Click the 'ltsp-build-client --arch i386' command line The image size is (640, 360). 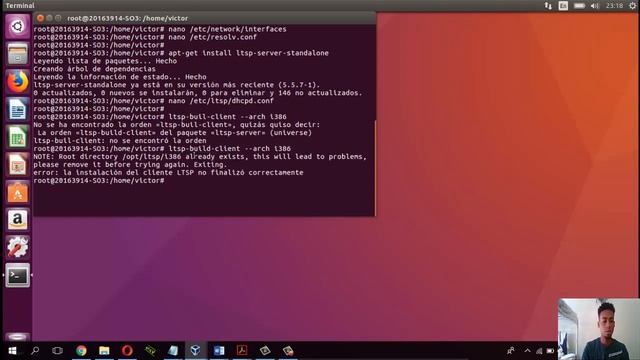162,149
